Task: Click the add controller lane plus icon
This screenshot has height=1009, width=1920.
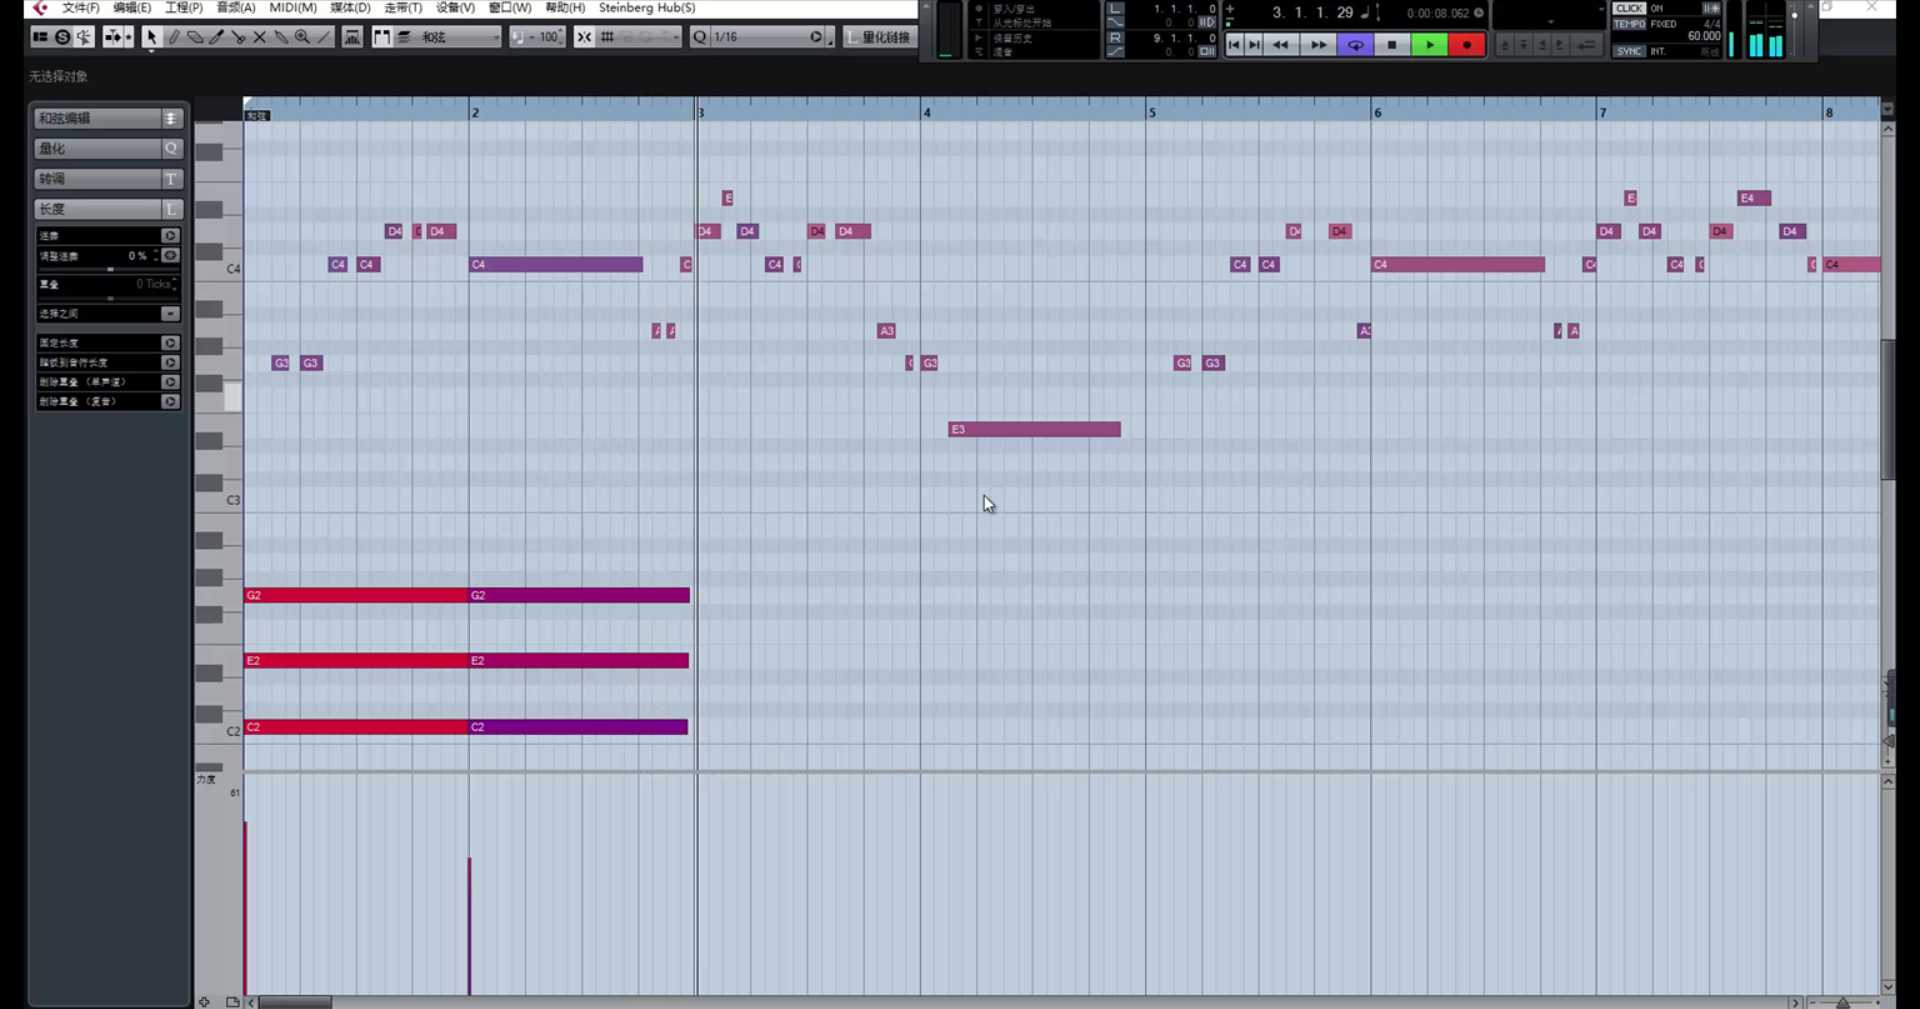Action: [204, 1002]
